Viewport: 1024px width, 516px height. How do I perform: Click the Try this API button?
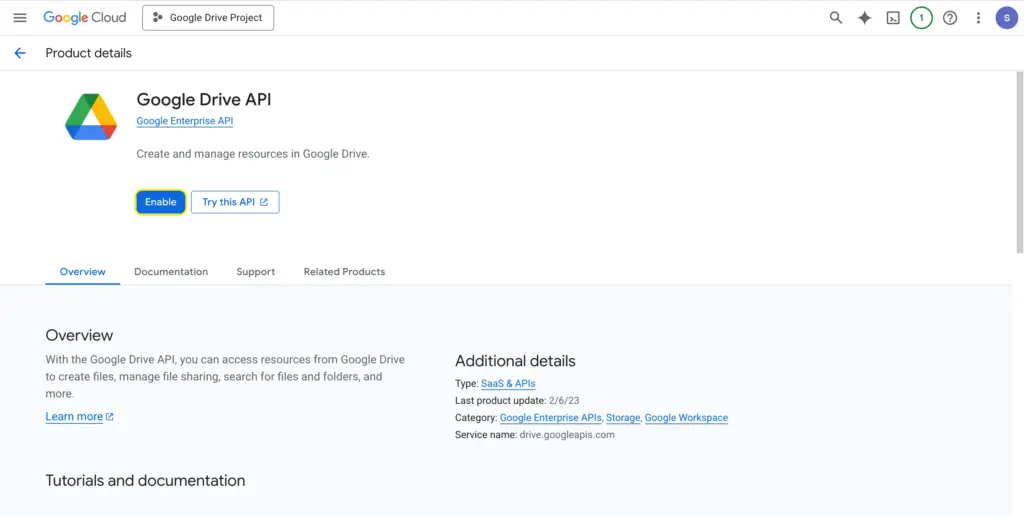[235, 202]
